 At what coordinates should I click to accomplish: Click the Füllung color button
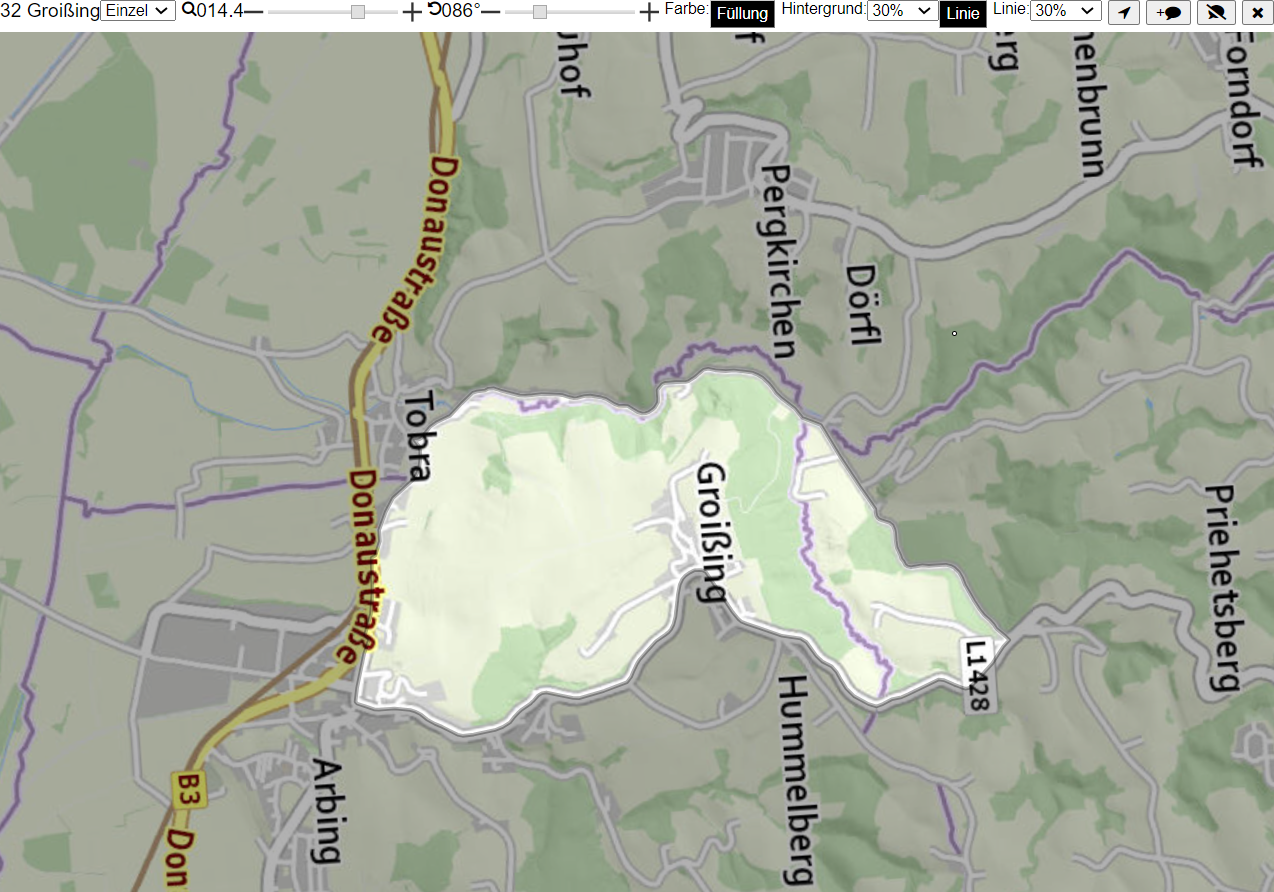[x=742, y=14]
